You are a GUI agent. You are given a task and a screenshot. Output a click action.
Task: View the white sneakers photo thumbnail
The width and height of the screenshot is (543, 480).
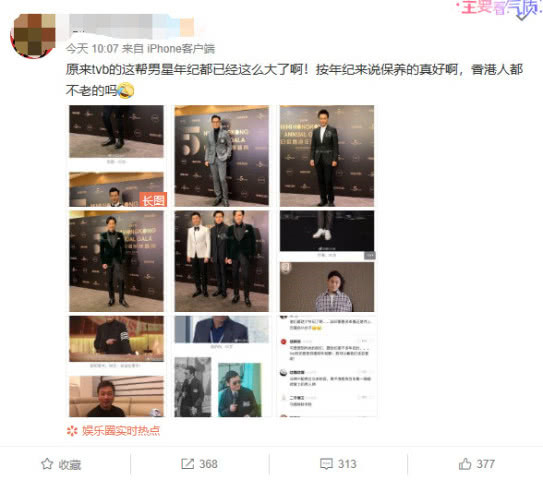(x=327, y=231)
